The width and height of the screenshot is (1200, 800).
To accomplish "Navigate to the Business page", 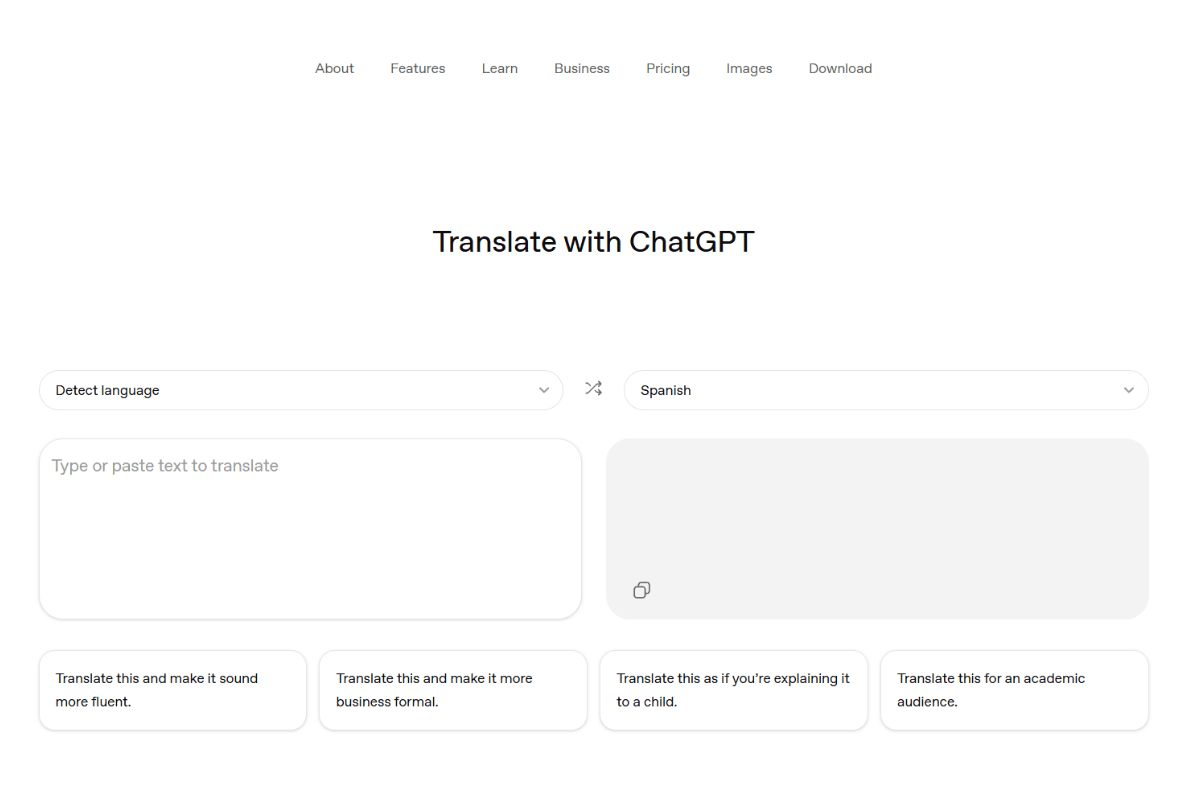I will pos(581,68).
